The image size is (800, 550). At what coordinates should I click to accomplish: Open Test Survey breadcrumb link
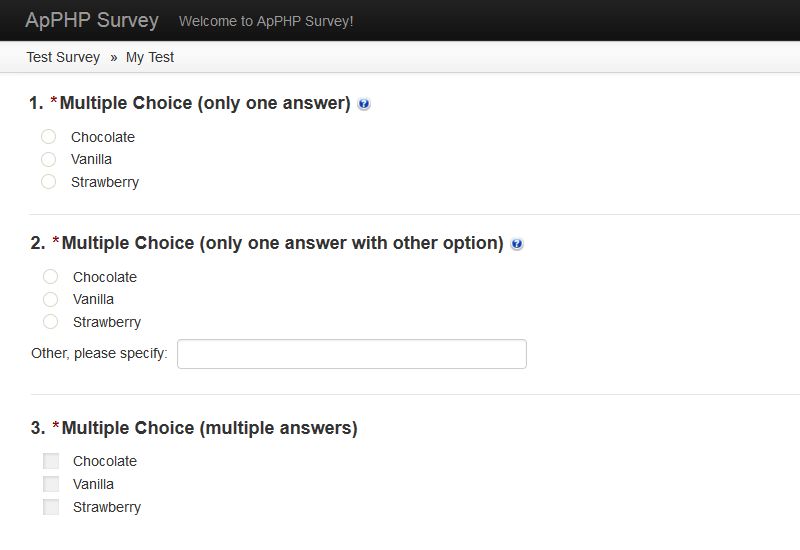[63, 57]
